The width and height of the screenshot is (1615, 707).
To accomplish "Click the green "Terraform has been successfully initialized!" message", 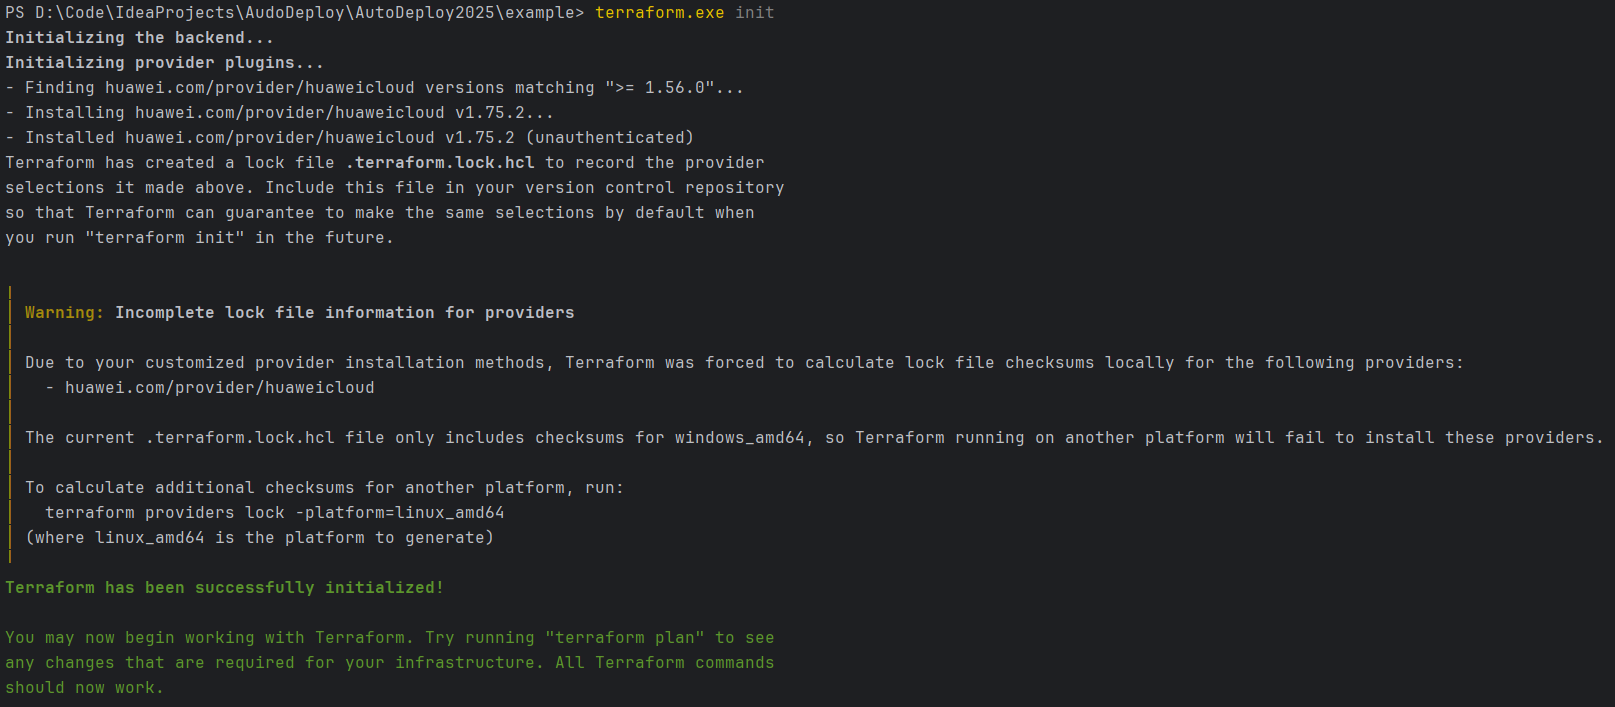I will [224, 588].
